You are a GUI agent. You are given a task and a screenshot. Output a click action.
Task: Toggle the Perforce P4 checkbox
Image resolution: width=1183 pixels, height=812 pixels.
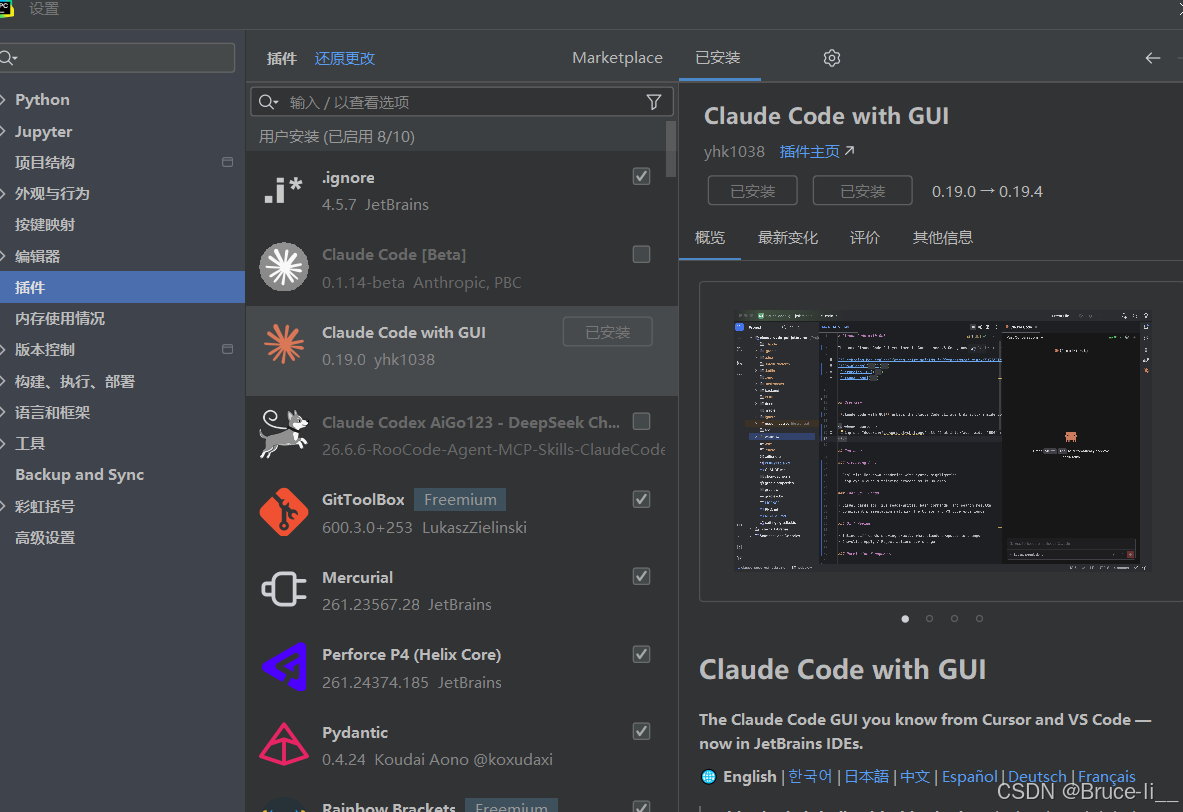click(641, 654)
